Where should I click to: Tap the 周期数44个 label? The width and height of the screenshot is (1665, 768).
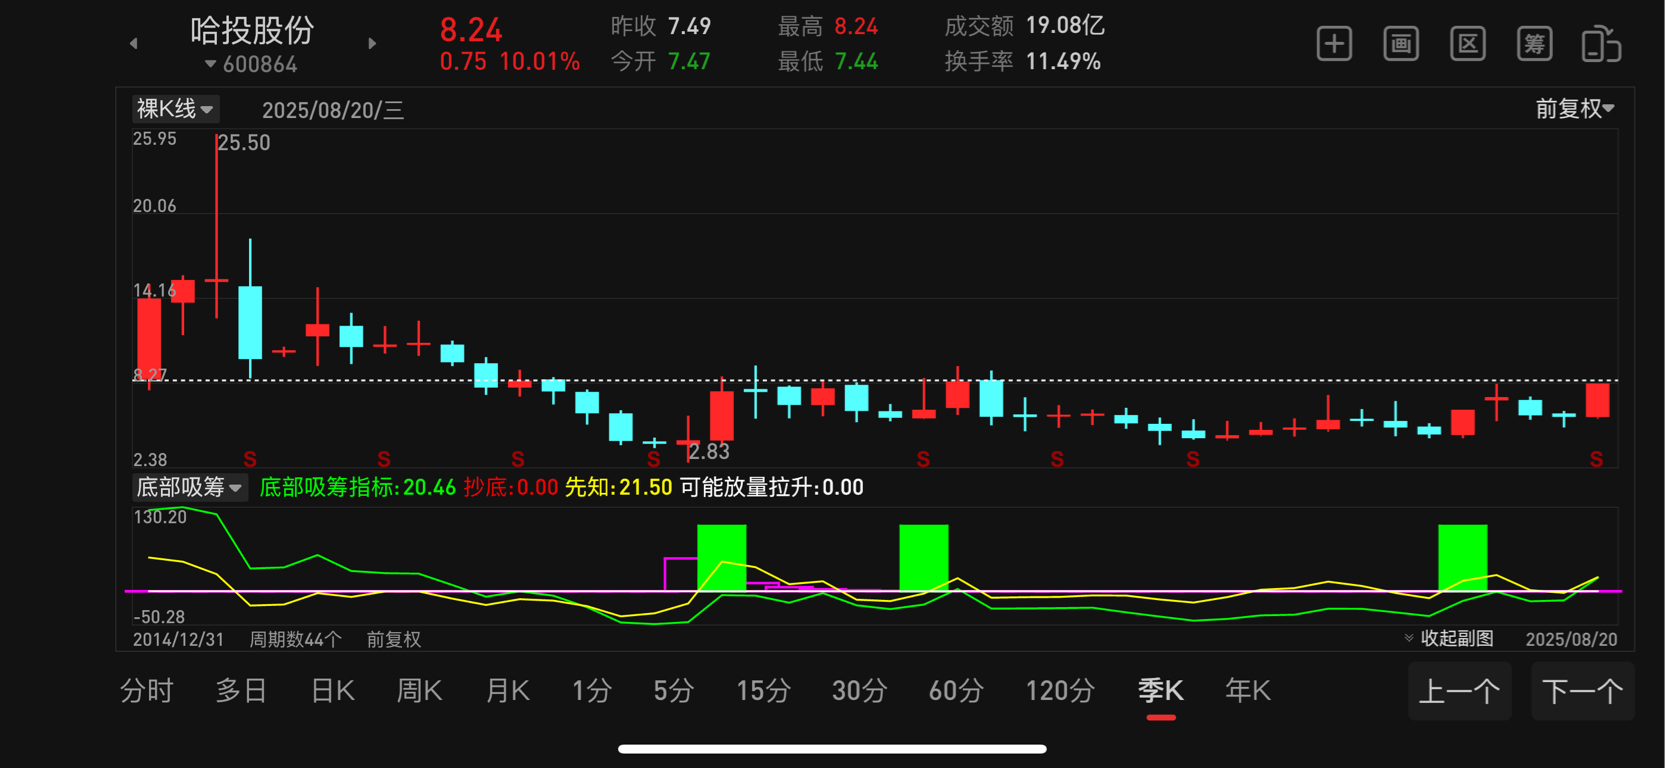click(x=295, y=639)
